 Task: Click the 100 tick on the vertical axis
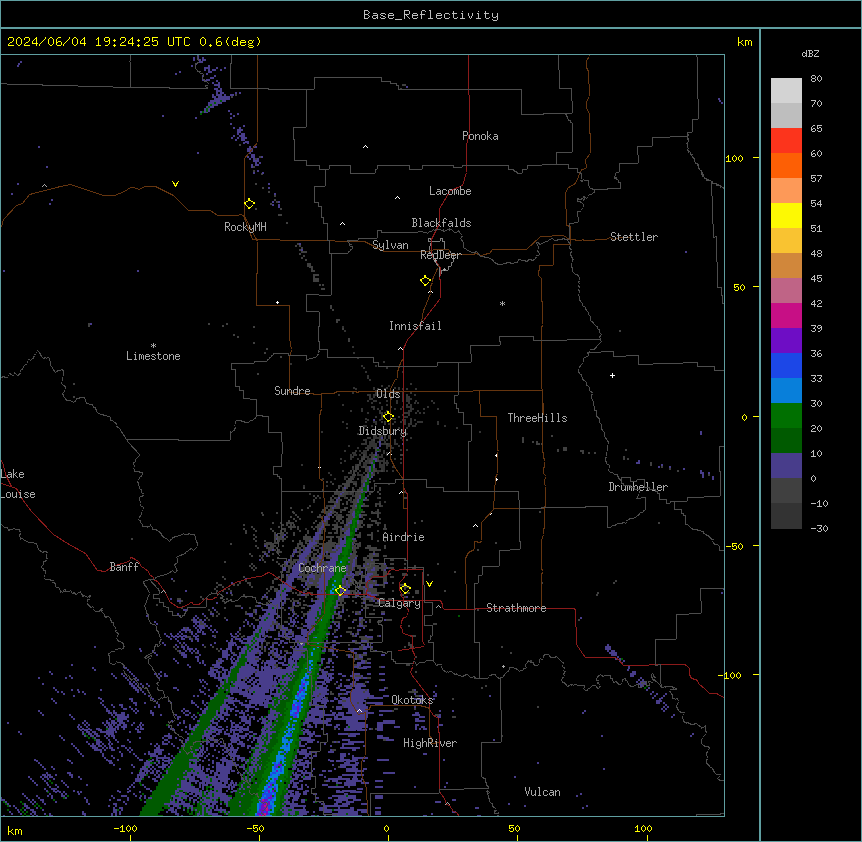click(x=734, y=158)
